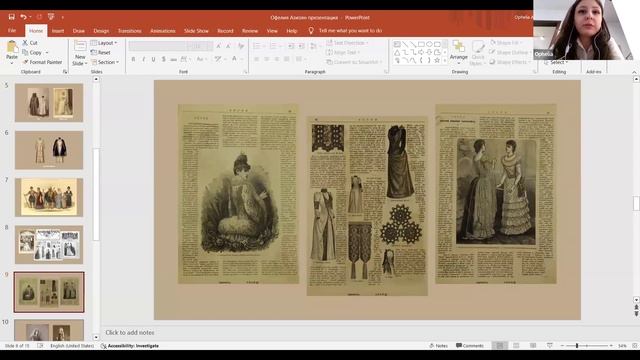Select slide 8 thumbnail

pyautogui.click(x=49, y=244)
